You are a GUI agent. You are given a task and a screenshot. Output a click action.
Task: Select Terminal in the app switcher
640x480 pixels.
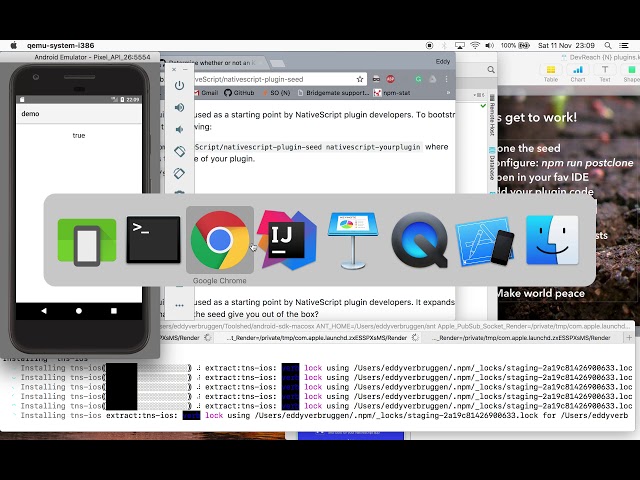tap(153, 240)
